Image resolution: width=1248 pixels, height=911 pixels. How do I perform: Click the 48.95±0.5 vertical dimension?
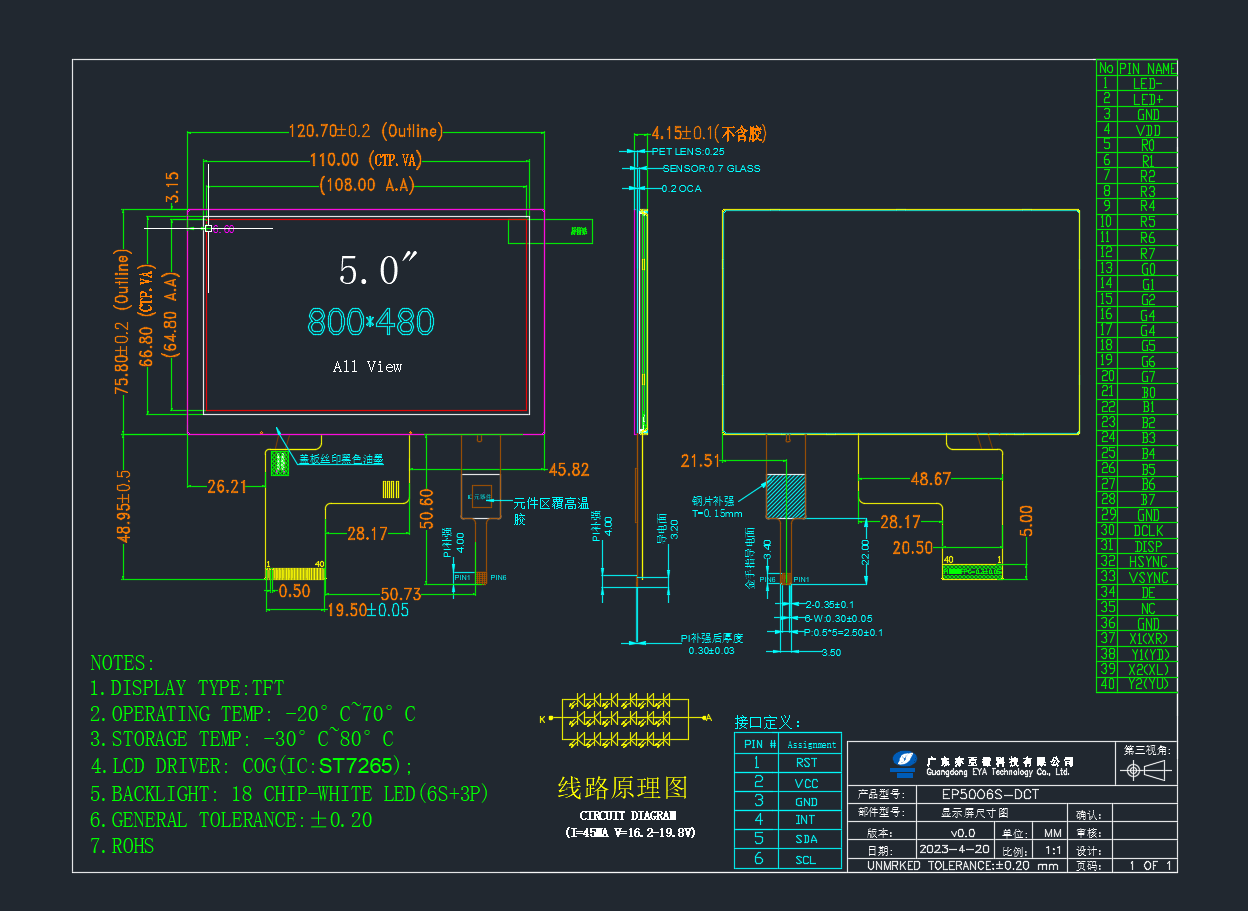click(124, 507)
